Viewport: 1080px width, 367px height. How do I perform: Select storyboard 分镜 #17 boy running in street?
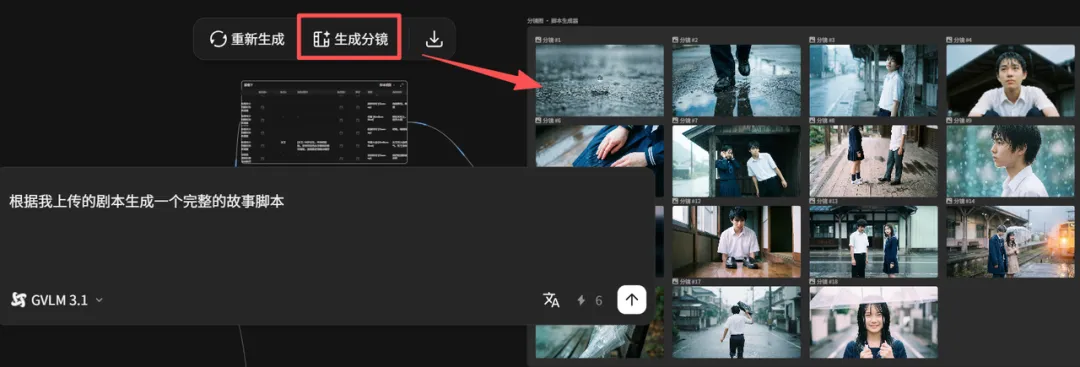pos(736,322)
